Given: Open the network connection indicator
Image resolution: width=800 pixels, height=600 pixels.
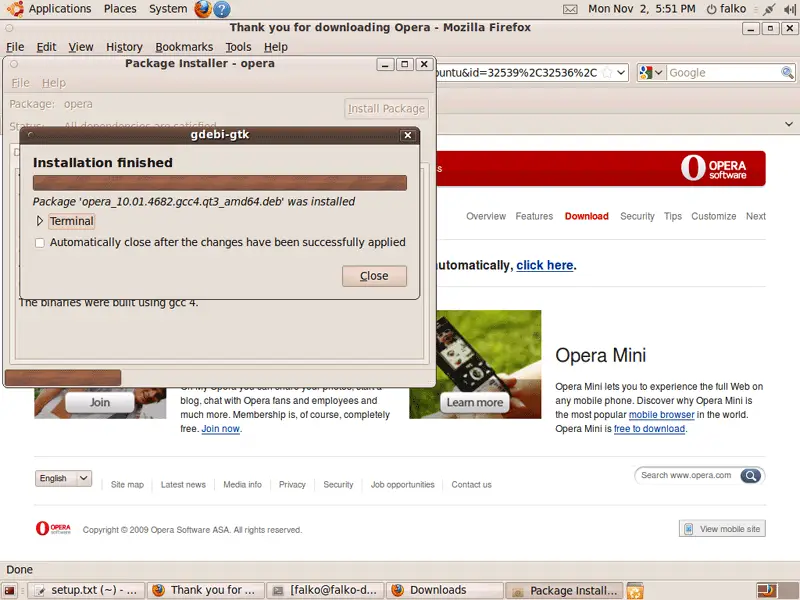Looking at the screenshot, I should tap(769, 9).
